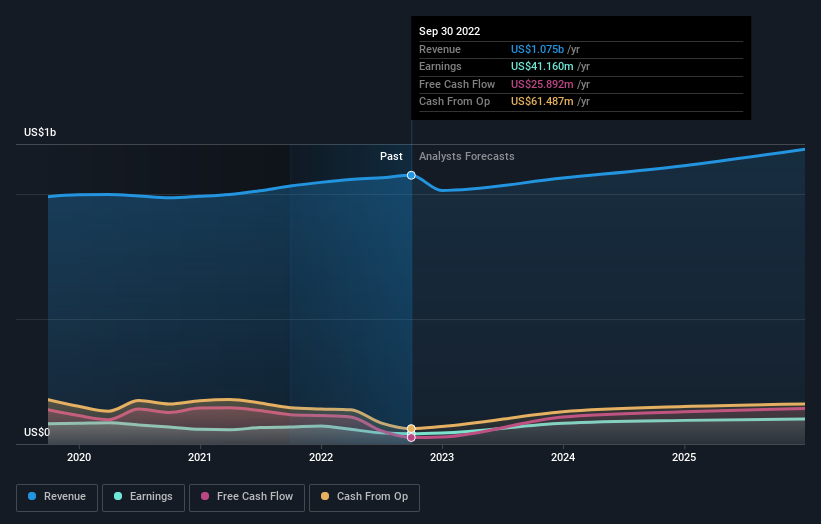The image size is (821, 524).
Task: Click the 2023 x-axis label
Action: (x=442, y=458)
